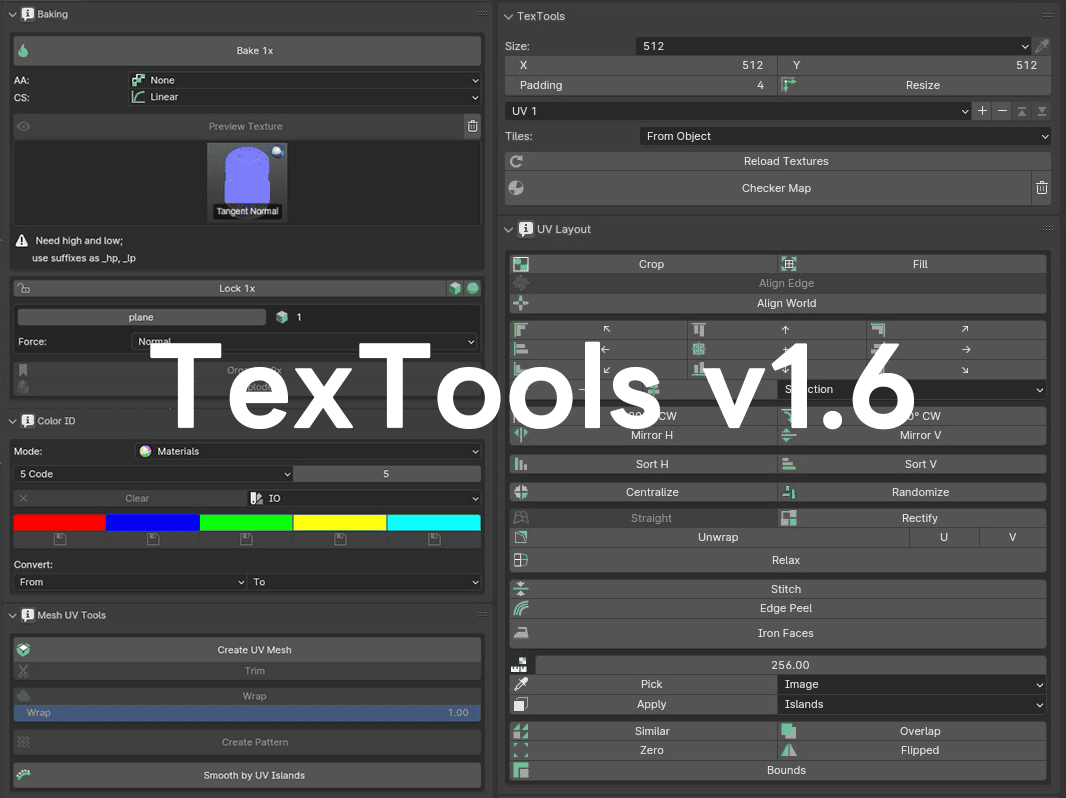Open the Convert To dropdown

pyautogui.click(x=364, y=583)
